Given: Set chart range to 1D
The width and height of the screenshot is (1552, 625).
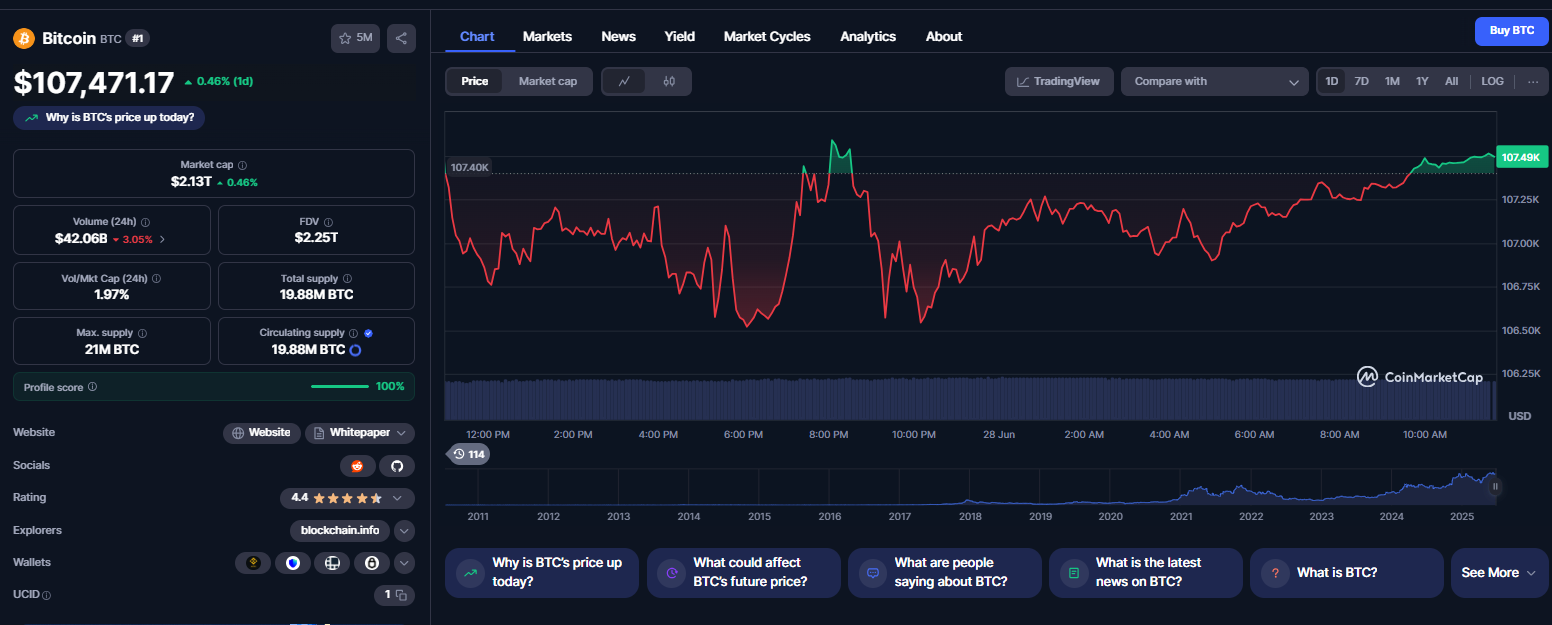Looking at the screenshot, I should tap(1332, 82).
